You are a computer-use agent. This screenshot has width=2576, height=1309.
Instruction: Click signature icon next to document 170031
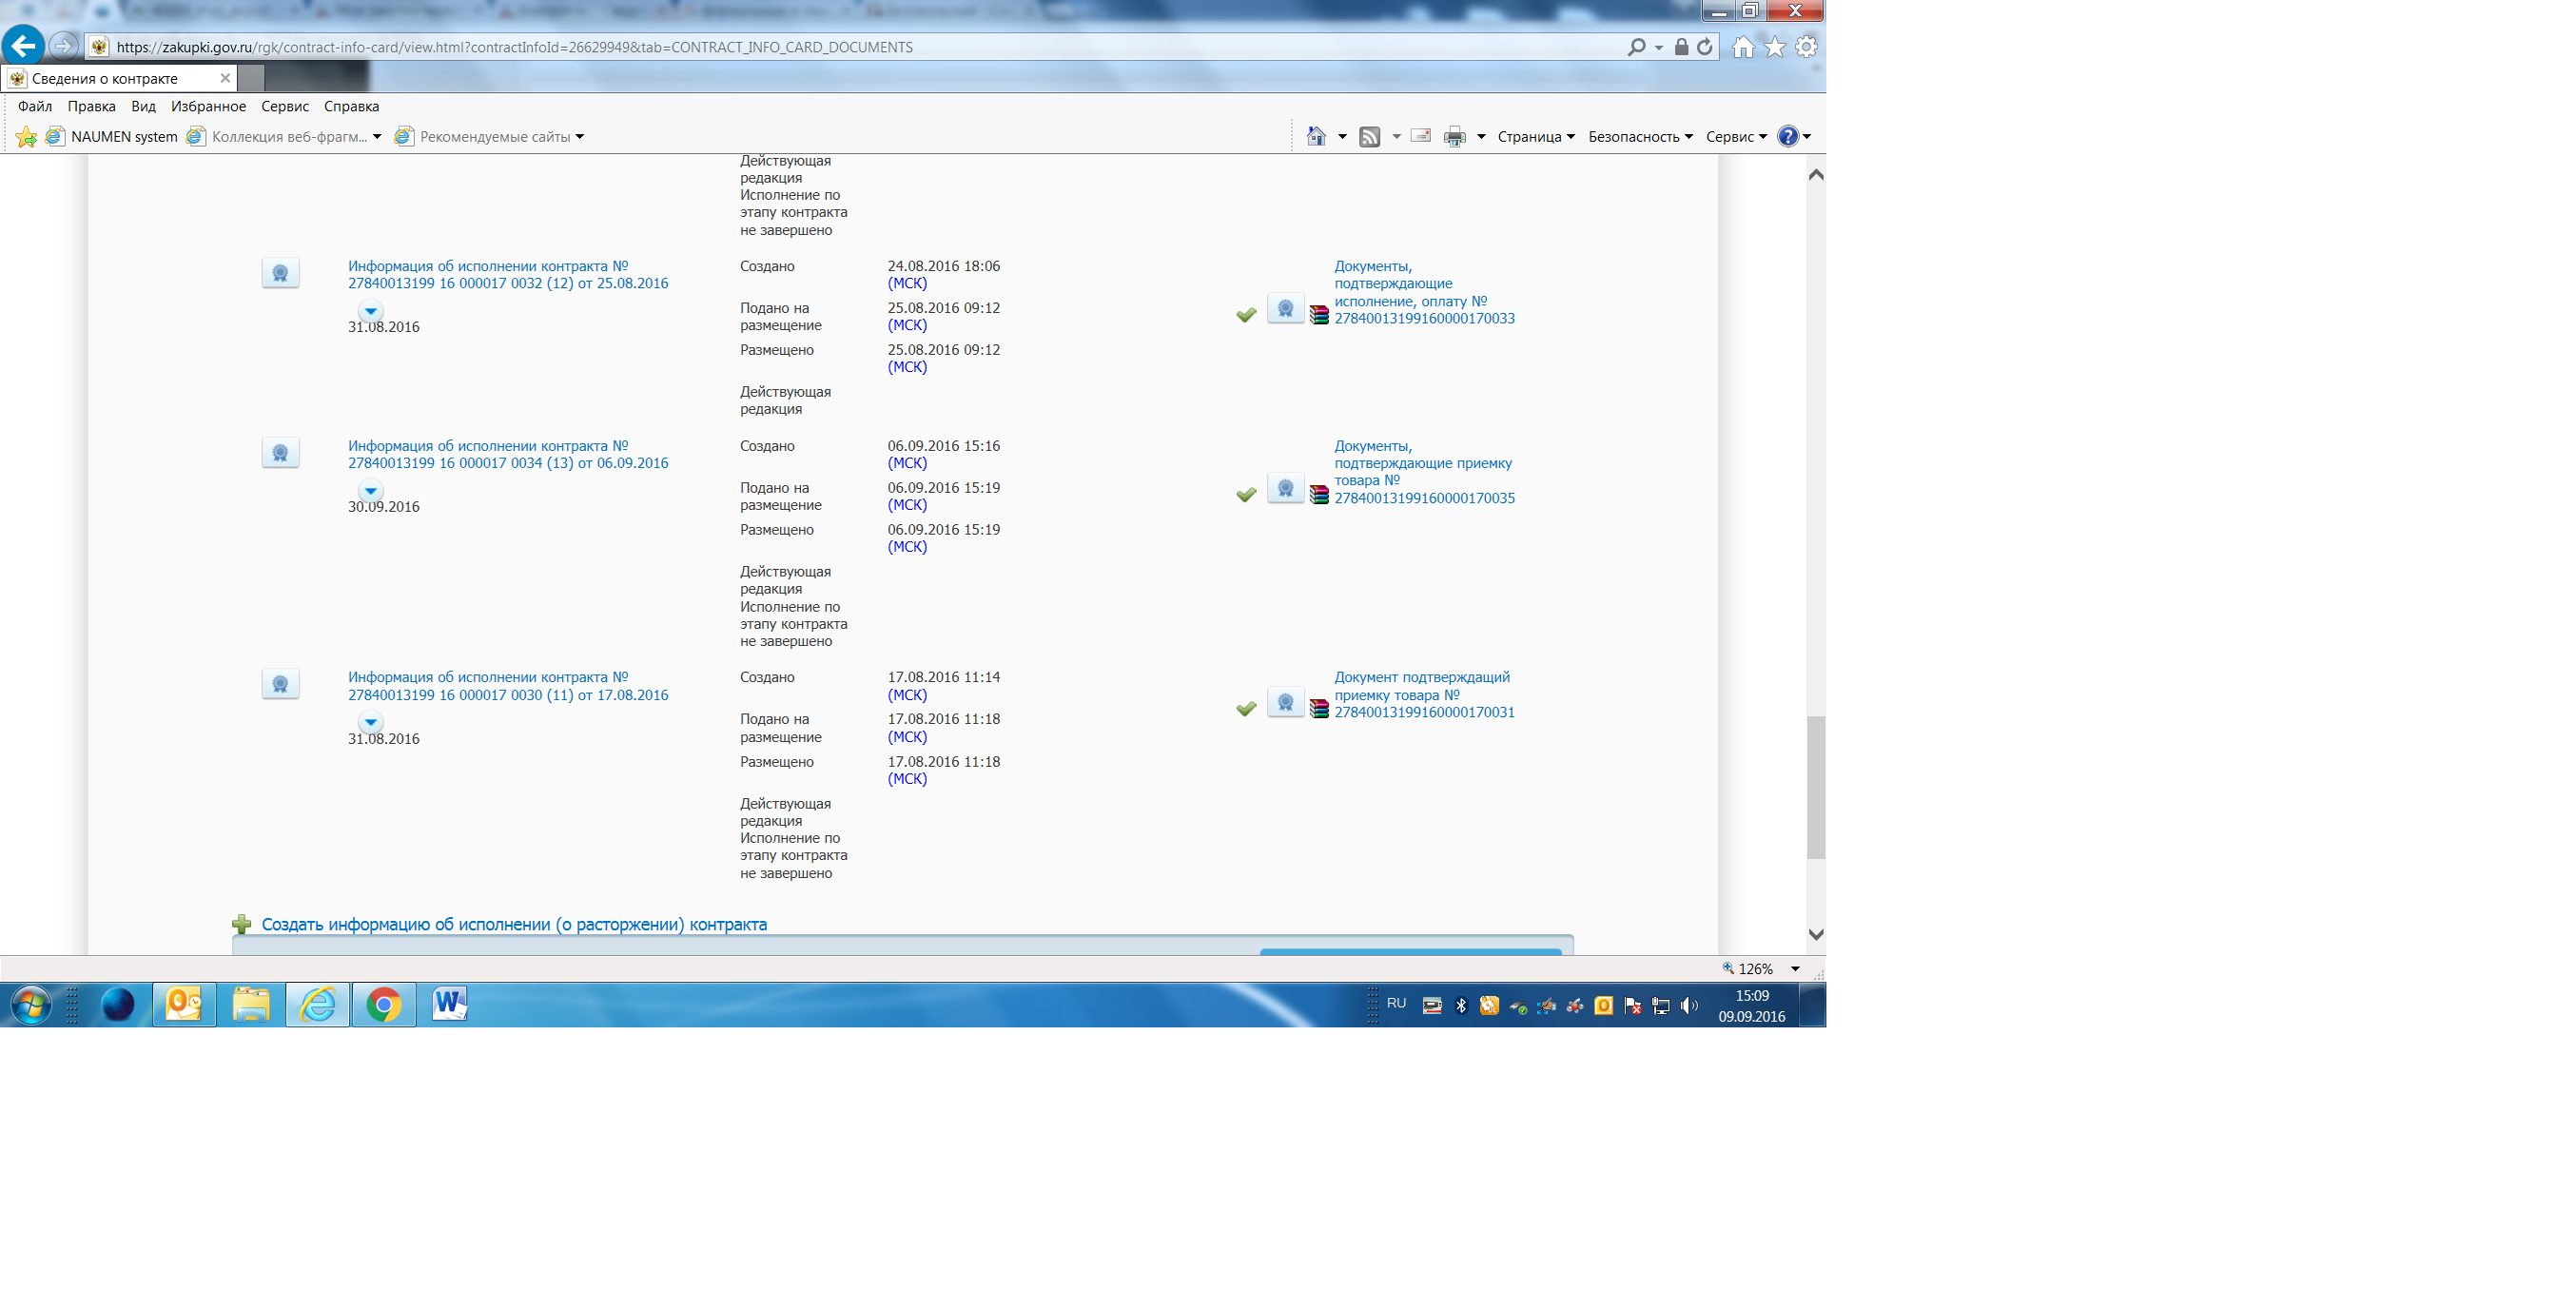1285,703
